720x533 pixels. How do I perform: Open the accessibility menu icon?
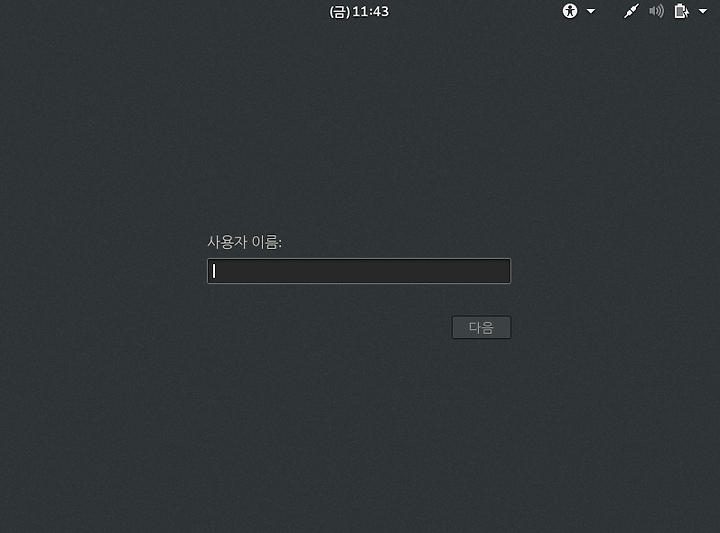tap(570, 11)
